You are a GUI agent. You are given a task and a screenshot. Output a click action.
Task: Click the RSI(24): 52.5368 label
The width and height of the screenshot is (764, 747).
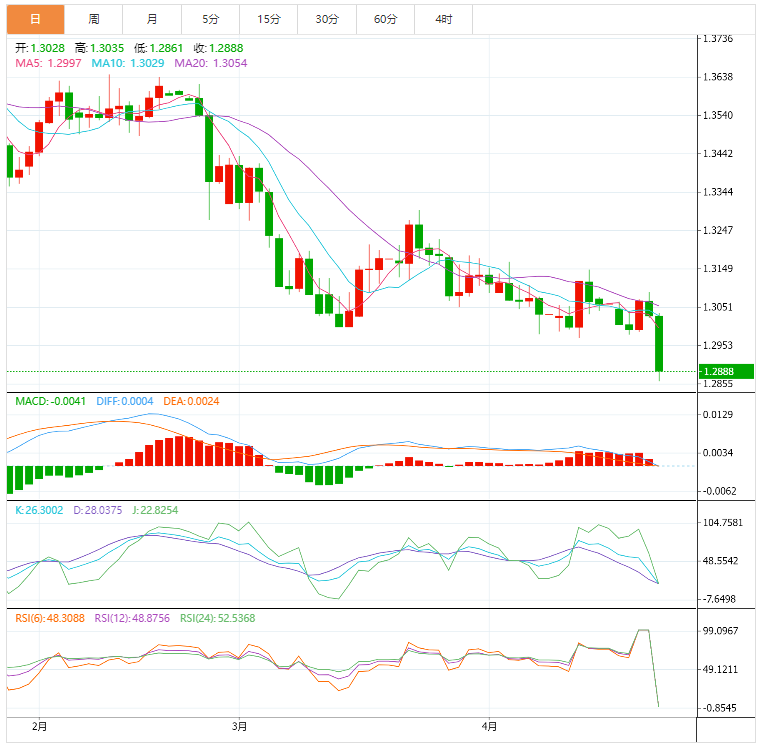click(x=217, y=618)
